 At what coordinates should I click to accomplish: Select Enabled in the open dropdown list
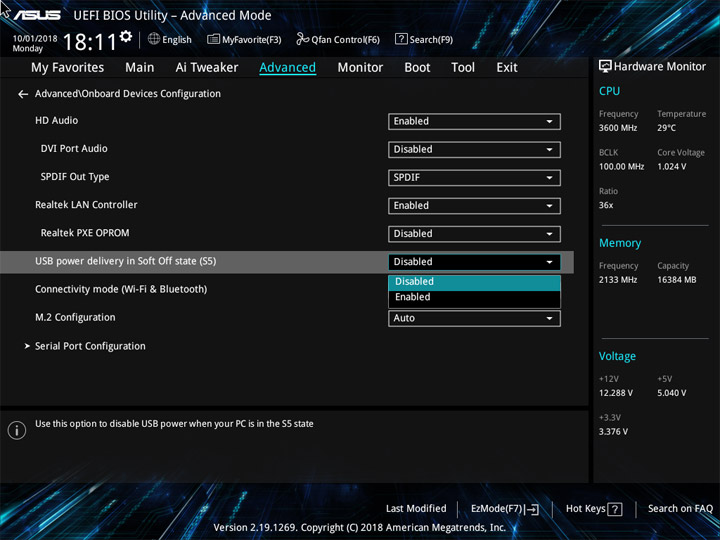474,297
